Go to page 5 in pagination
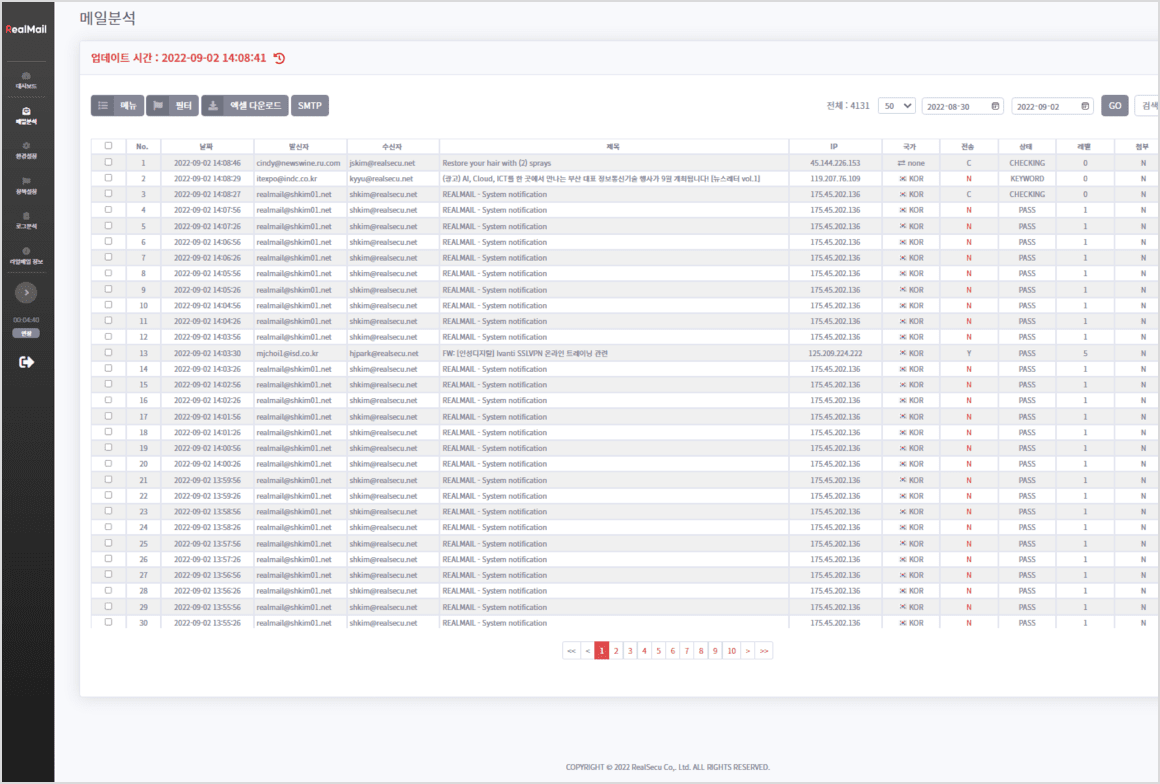The image size is (1160, 784). (658, 651)
